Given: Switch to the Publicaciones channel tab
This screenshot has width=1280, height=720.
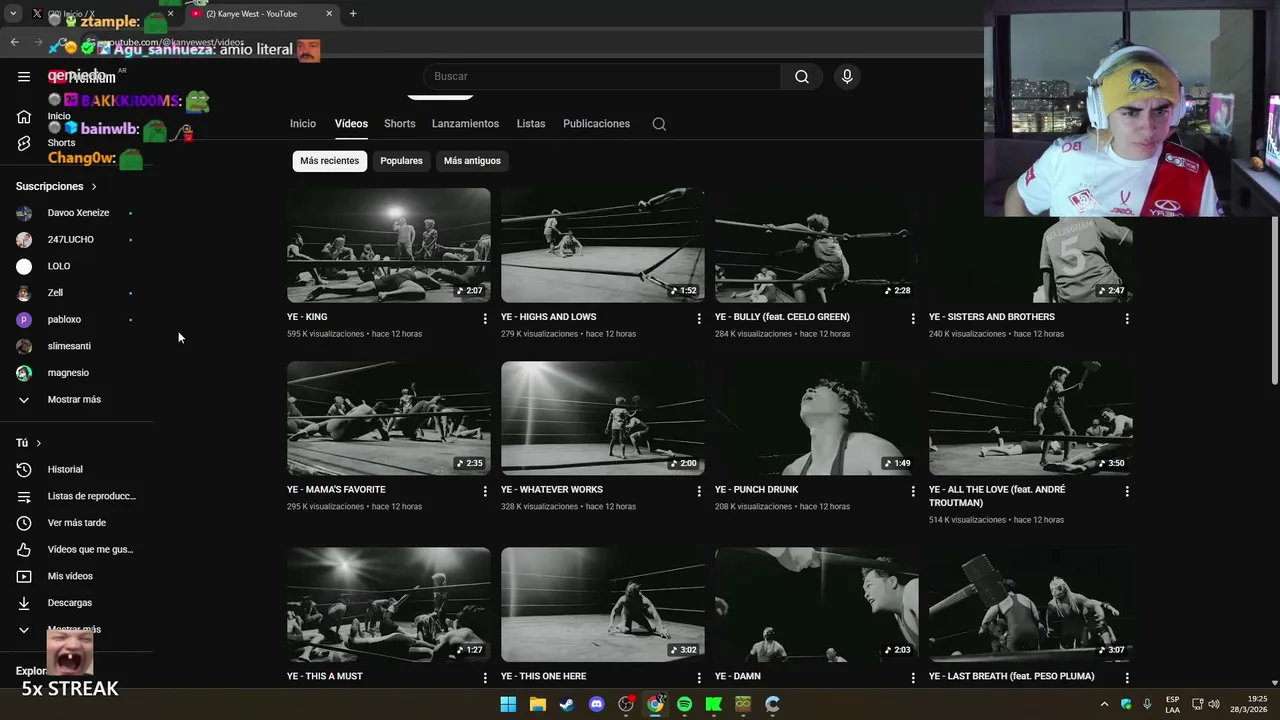Looking at the screenshot, I should point(596,124).
